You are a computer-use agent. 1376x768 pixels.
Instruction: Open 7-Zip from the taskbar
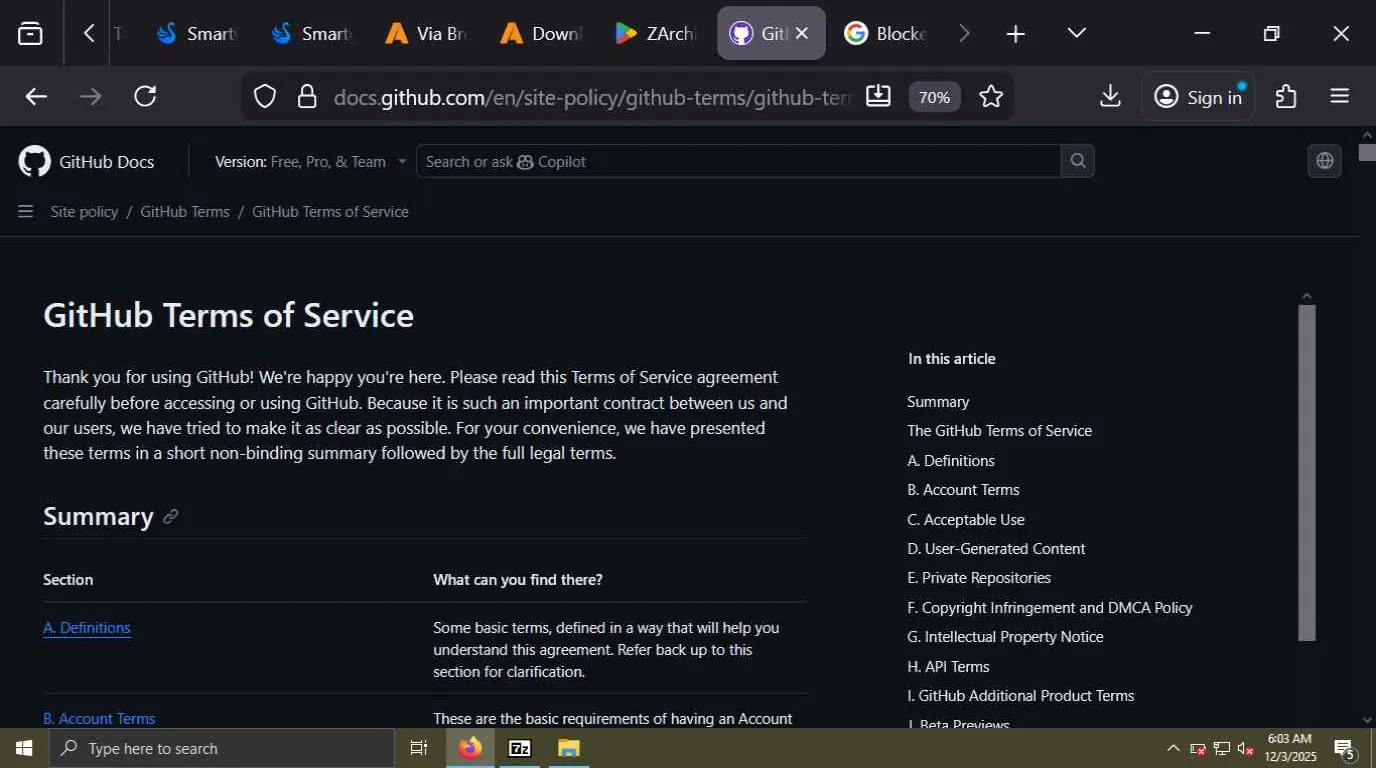pos(520,748)
